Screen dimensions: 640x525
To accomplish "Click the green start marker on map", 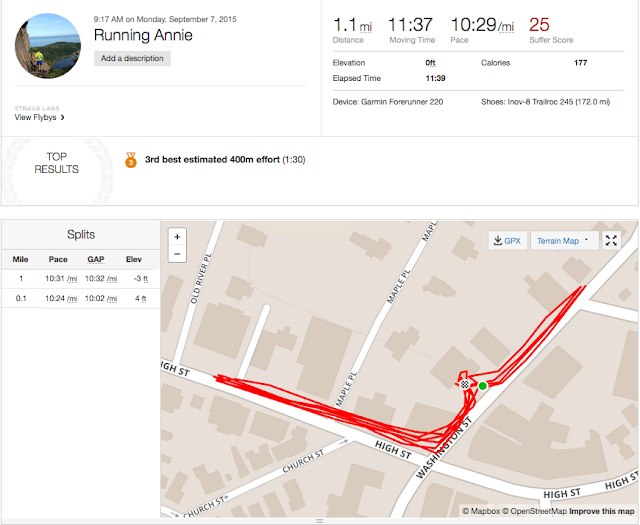I will 482,385.
